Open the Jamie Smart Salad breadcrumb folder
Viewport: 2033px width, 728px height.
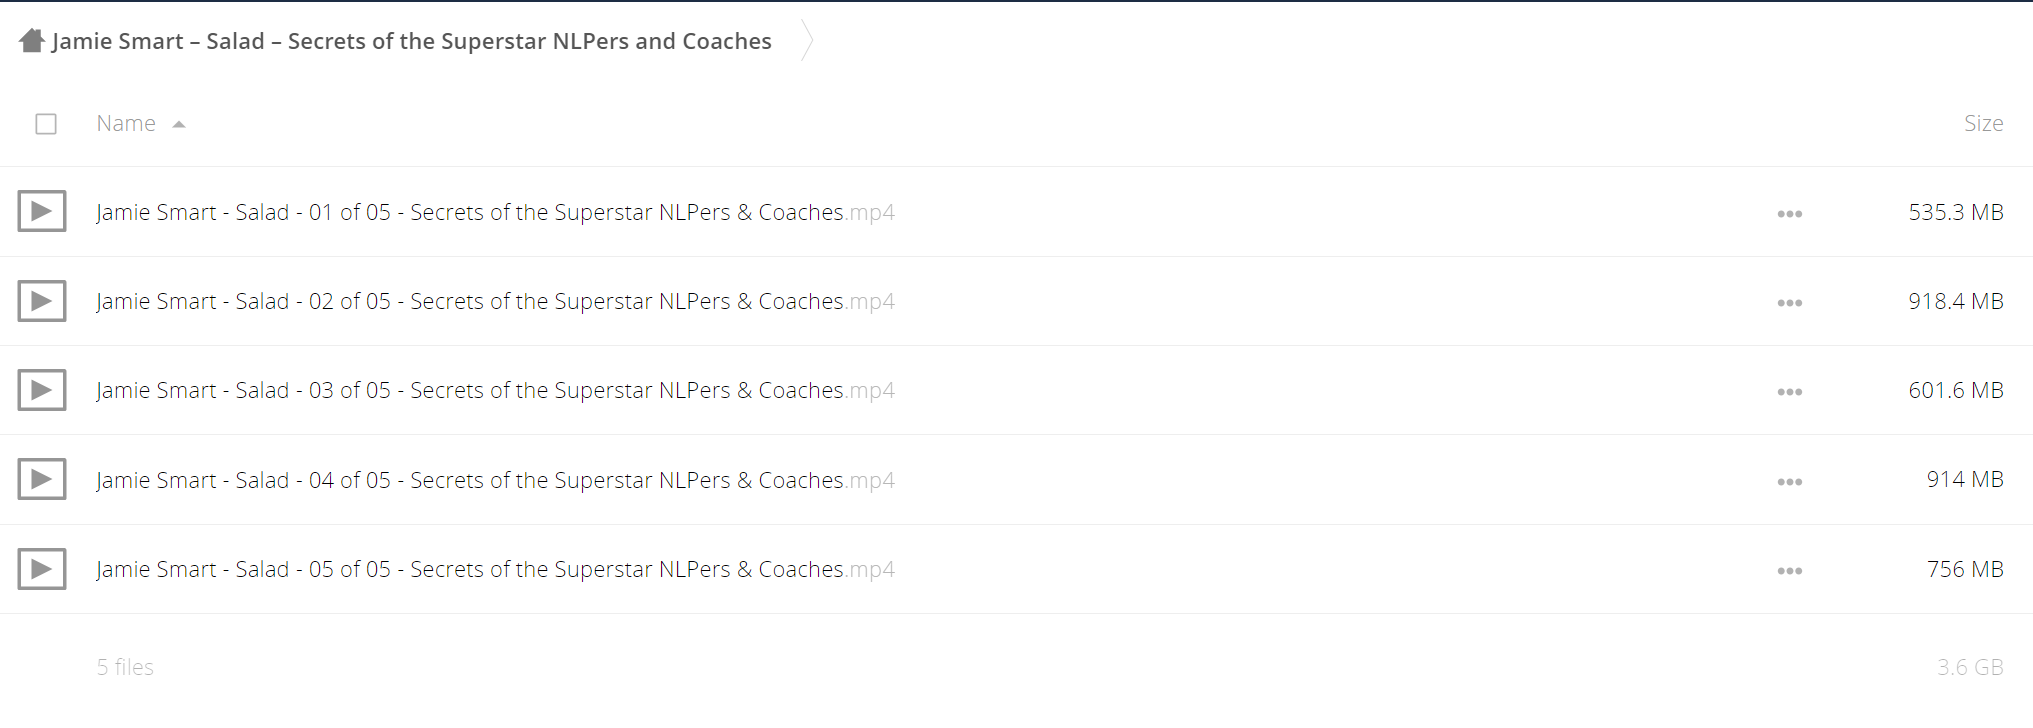pos(411,41)
